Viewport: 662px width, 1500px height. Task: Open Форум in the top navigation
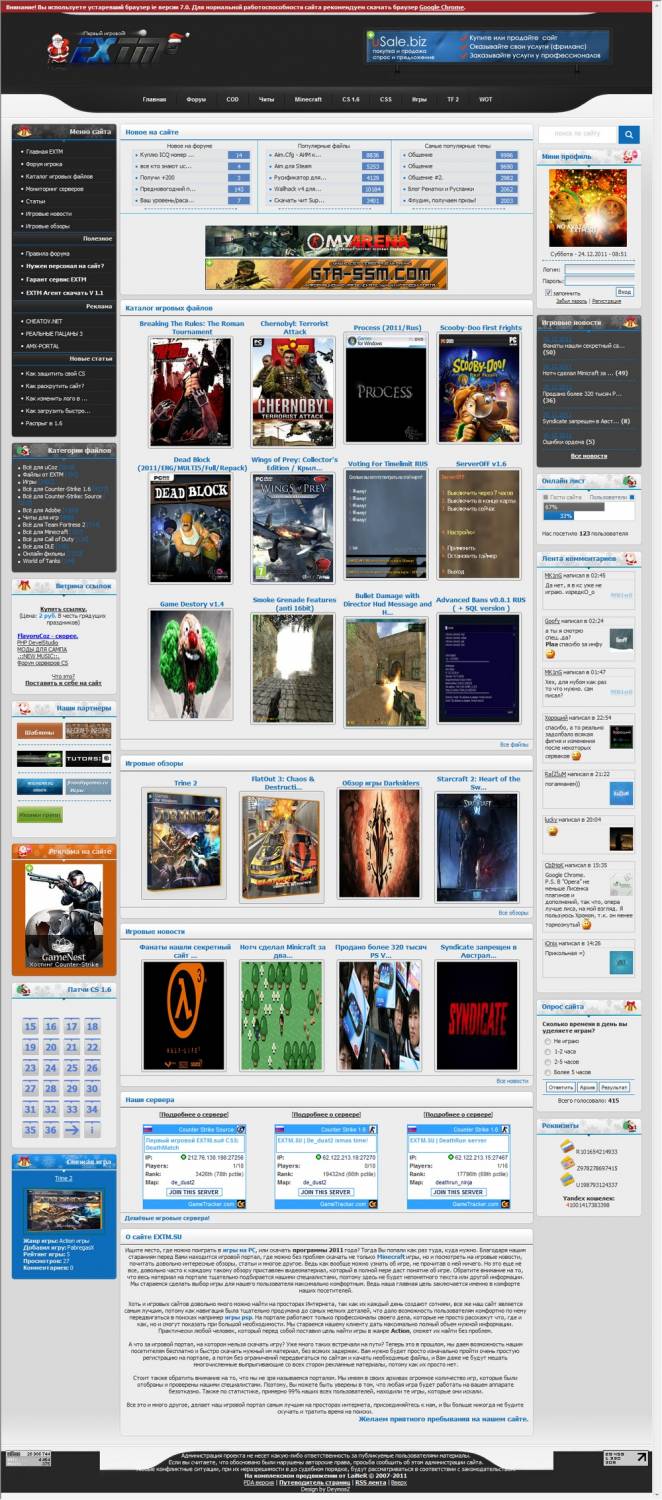(x=196, y=100)
